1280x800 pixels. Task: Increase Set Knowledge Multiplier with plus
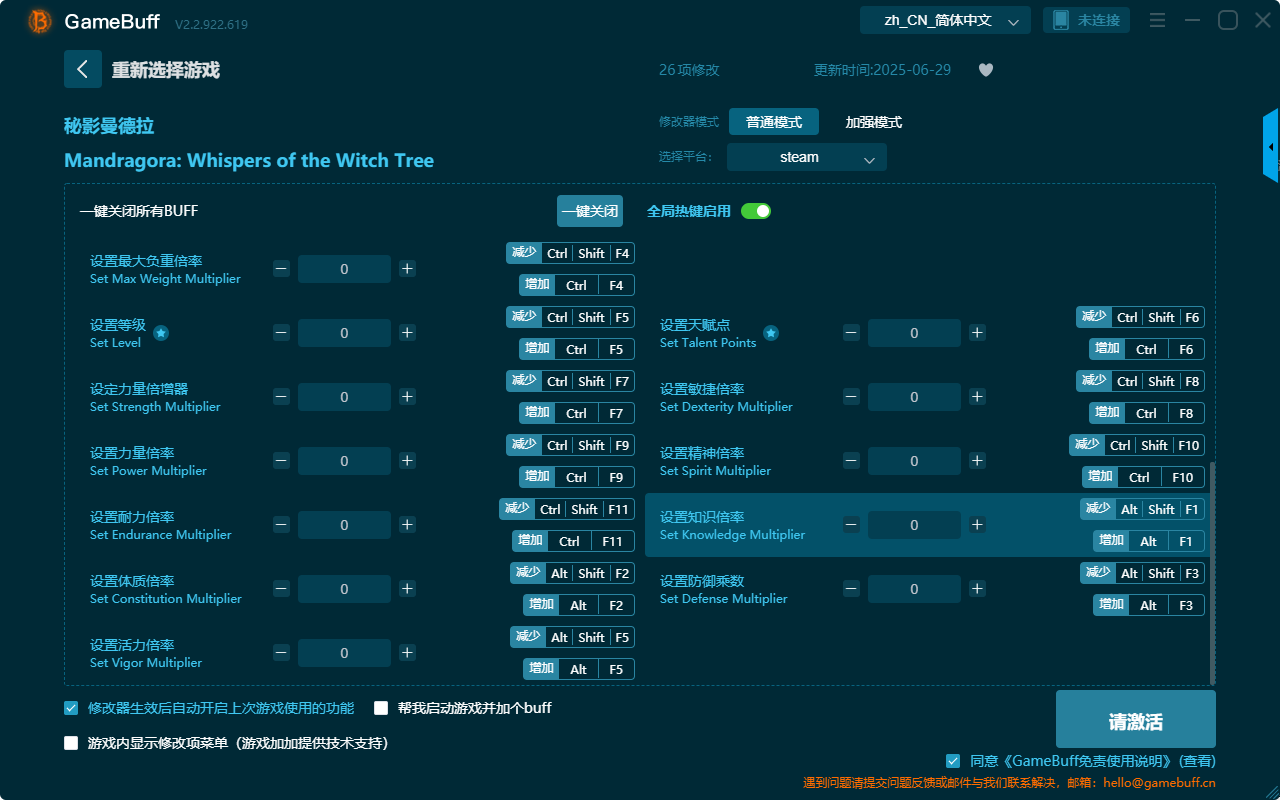point(977,525)
